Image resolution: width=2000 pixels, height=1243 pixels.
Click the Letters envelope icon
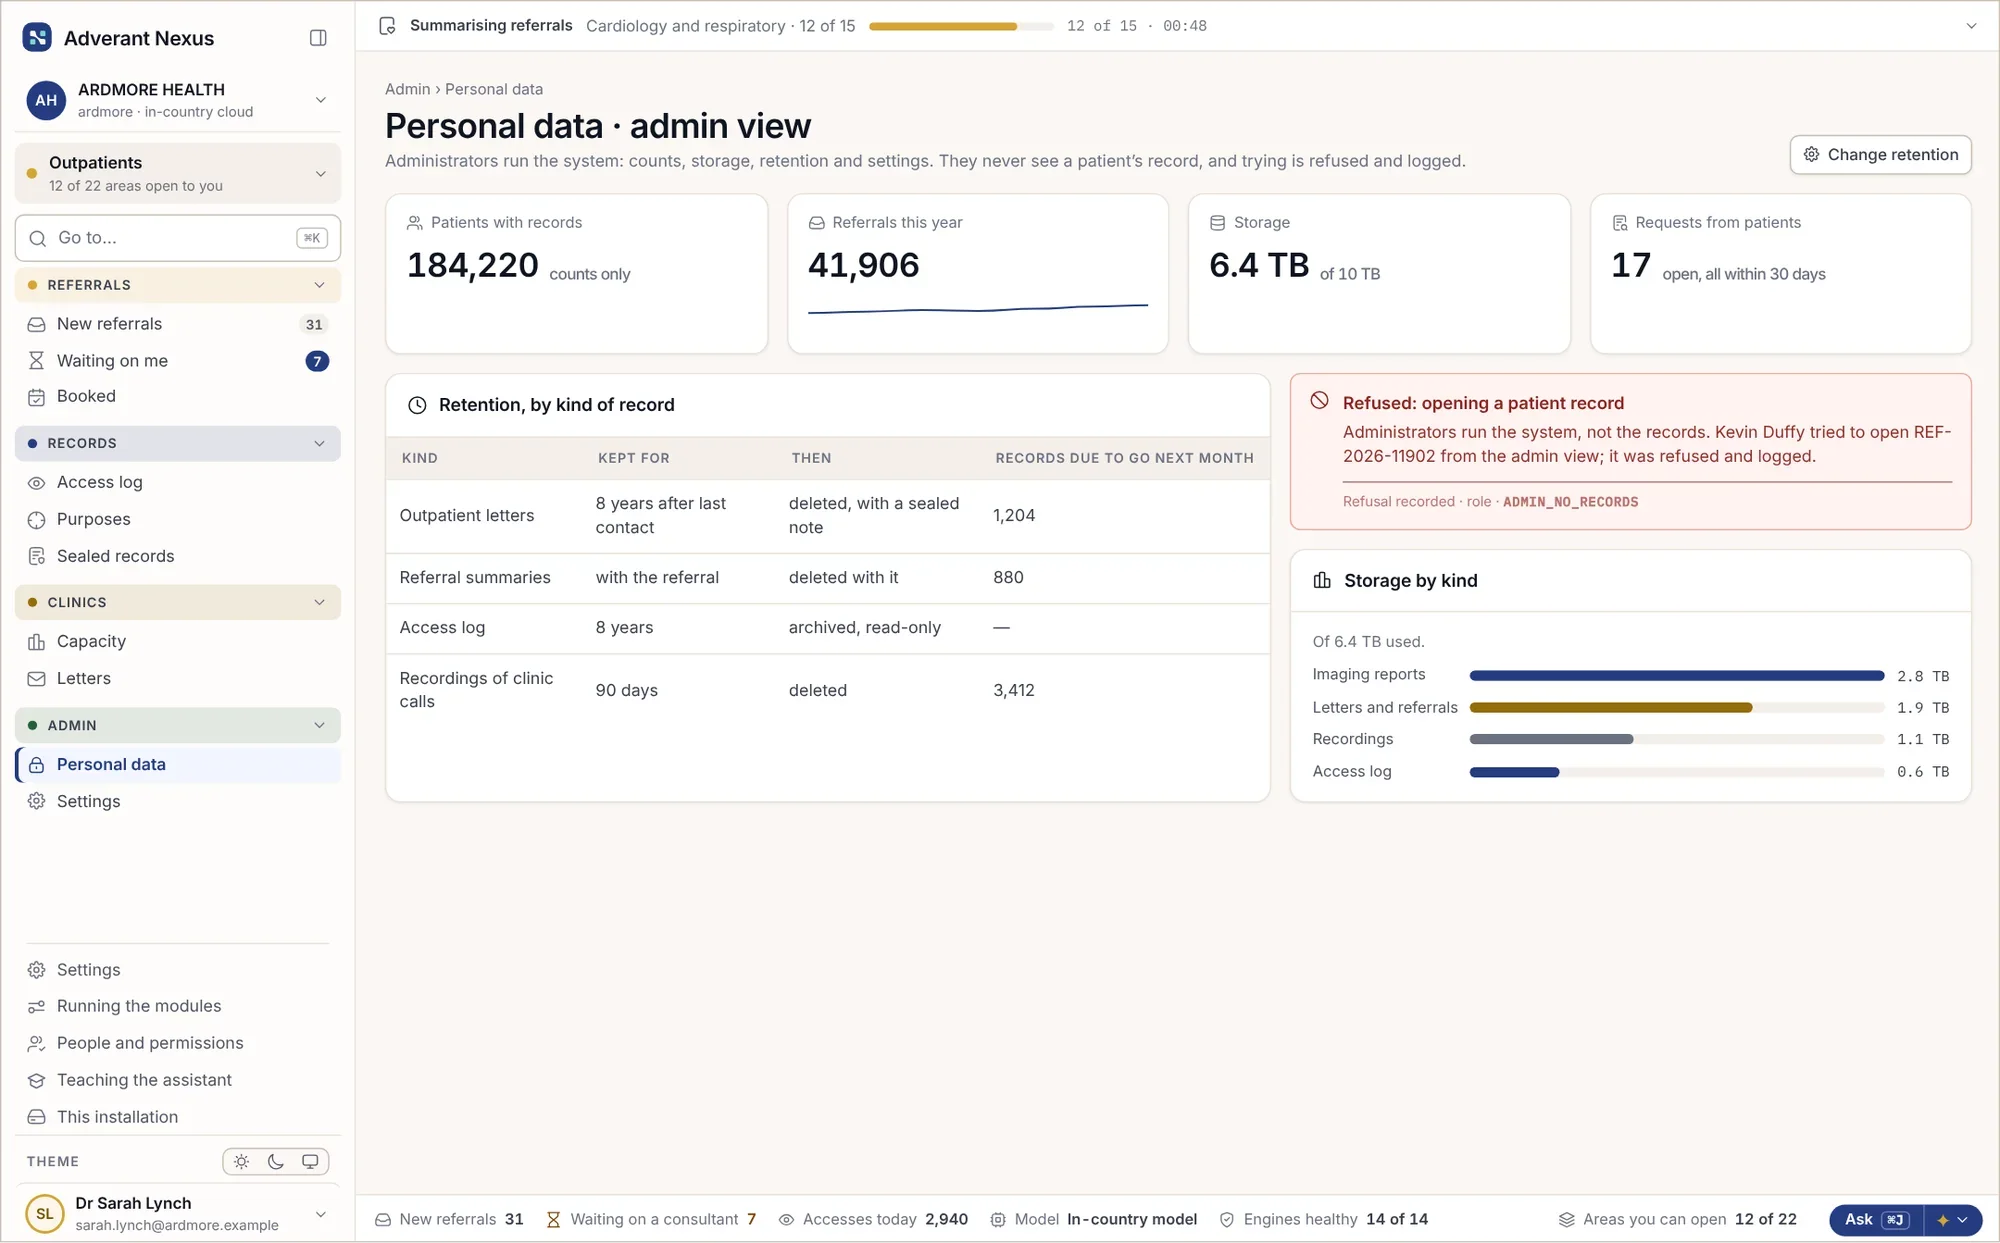coord(37,679)
